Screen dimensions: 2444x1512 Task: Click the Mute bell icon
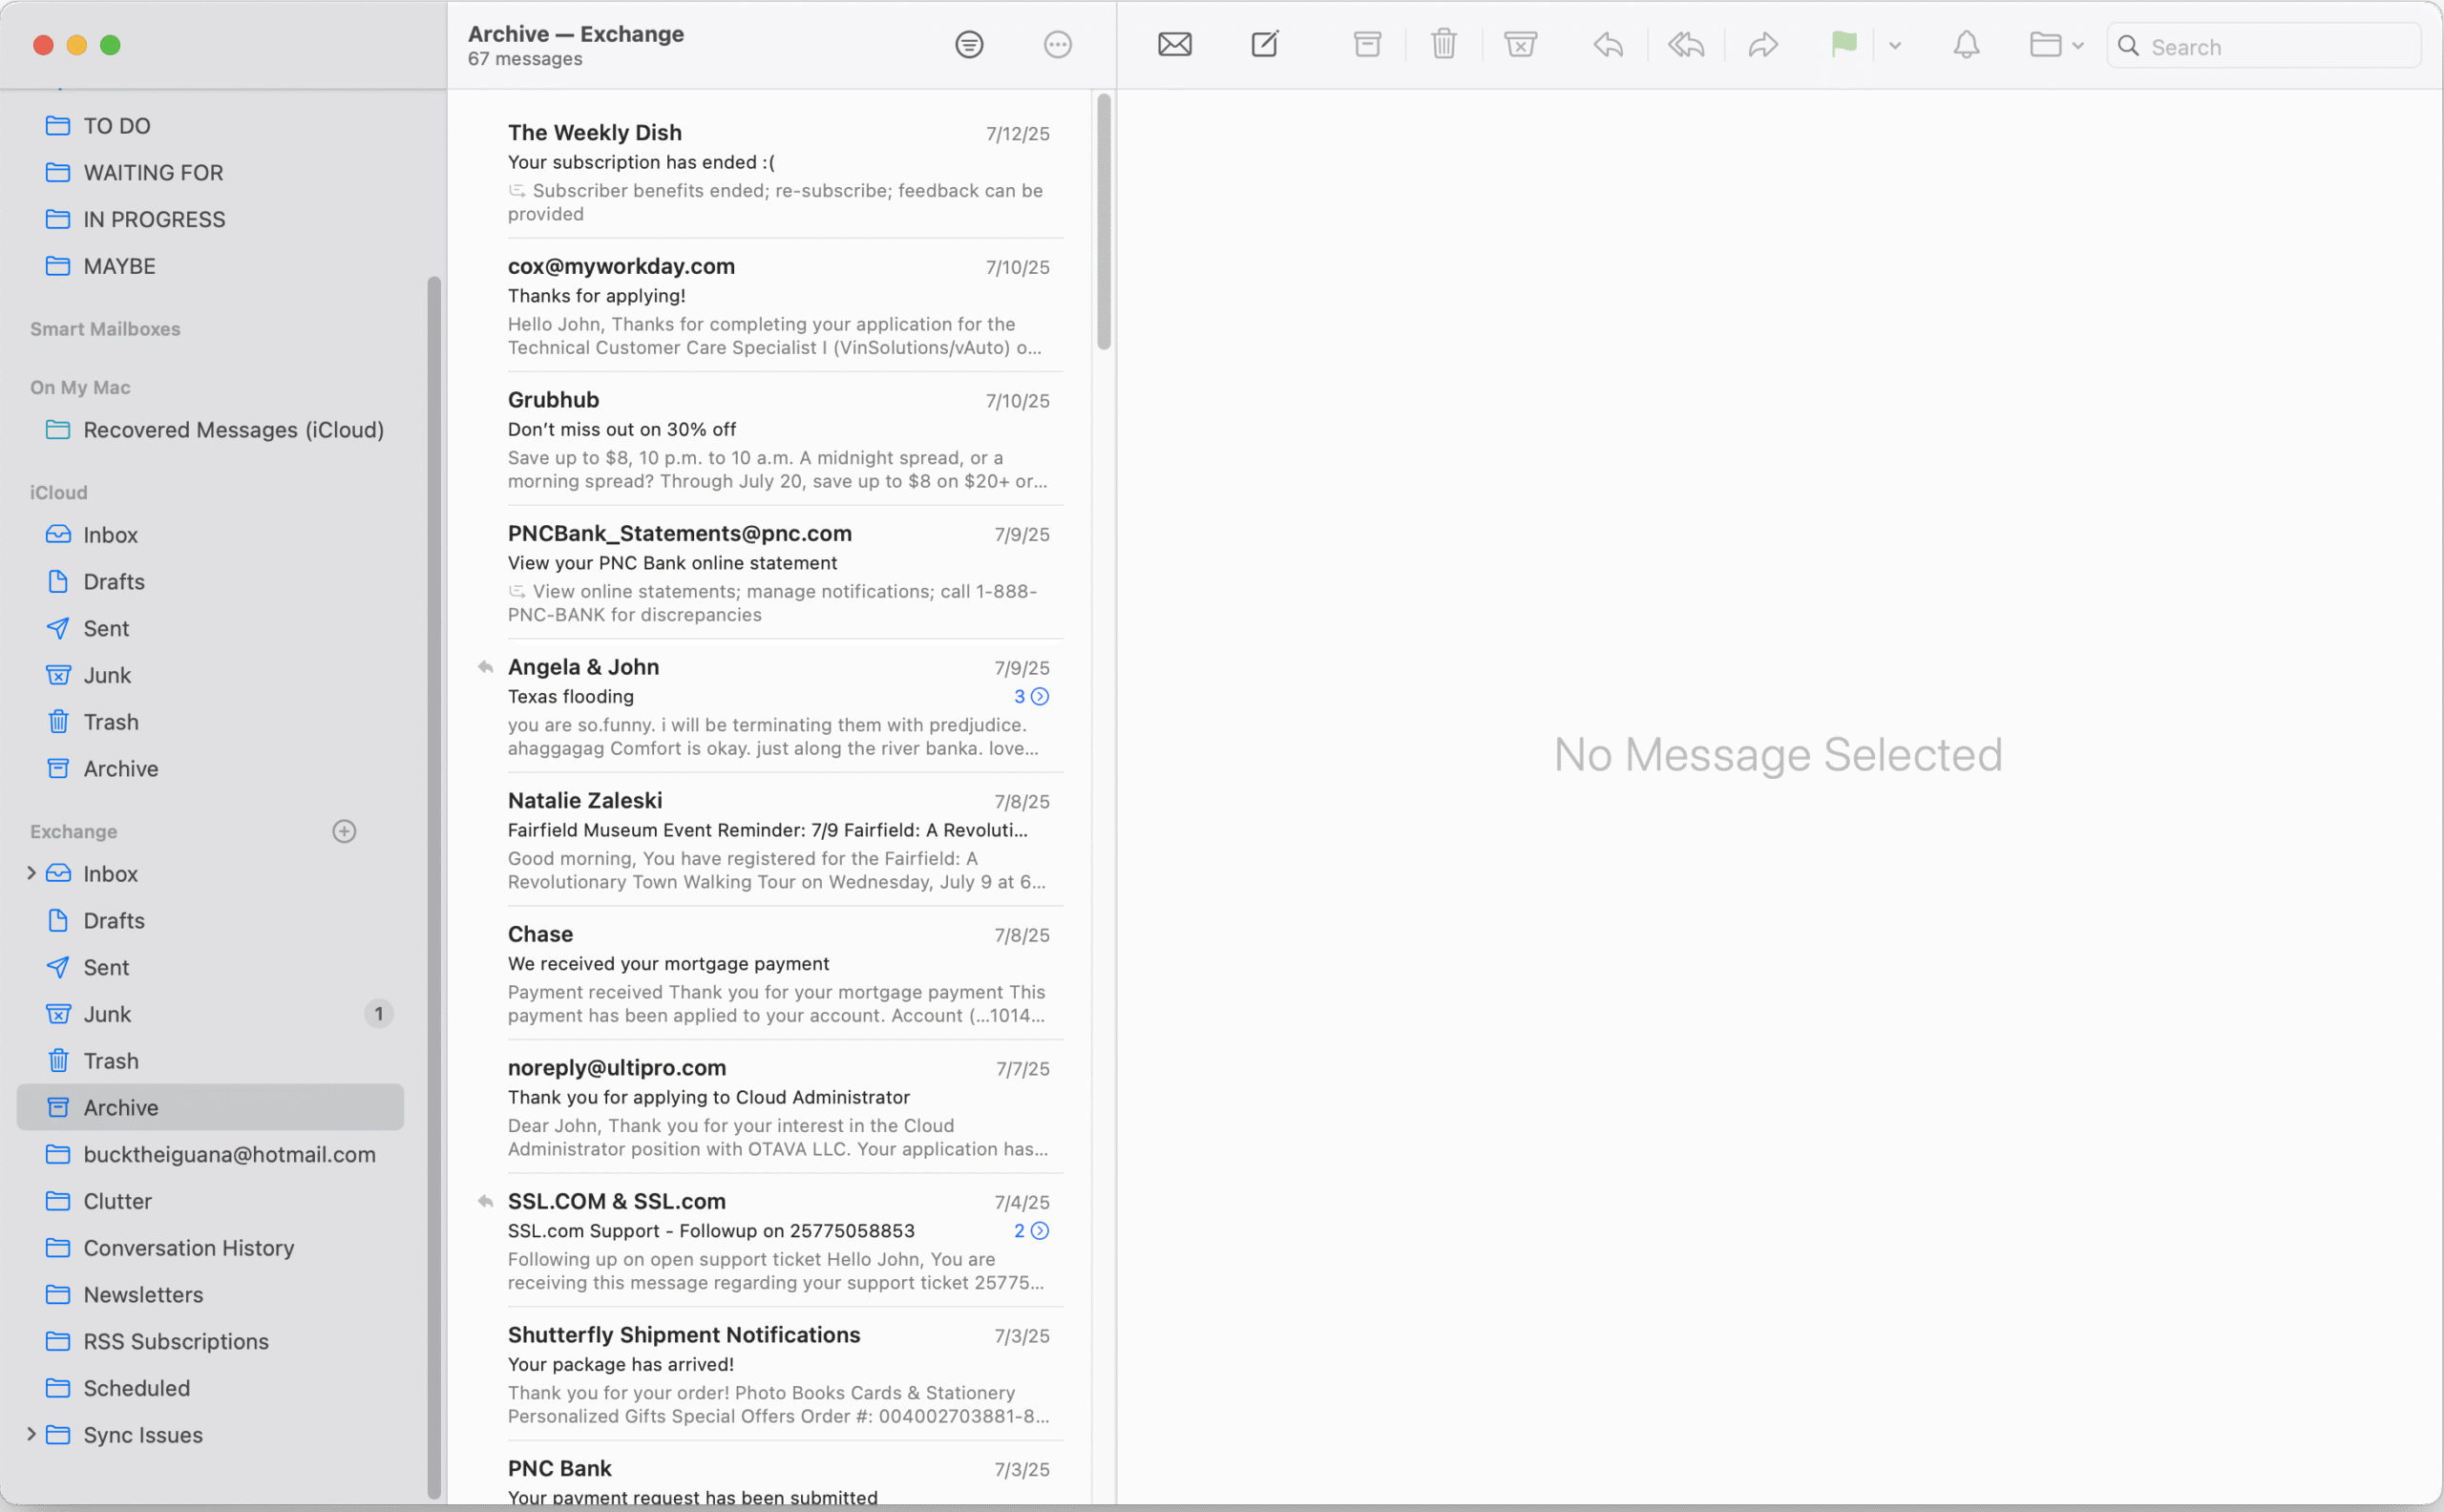point(1966,45)
